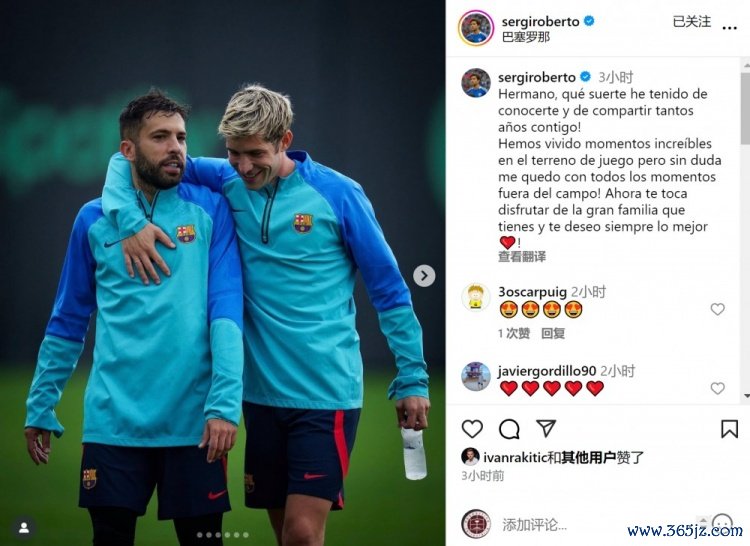Open the three-dot more options menu

729,28
